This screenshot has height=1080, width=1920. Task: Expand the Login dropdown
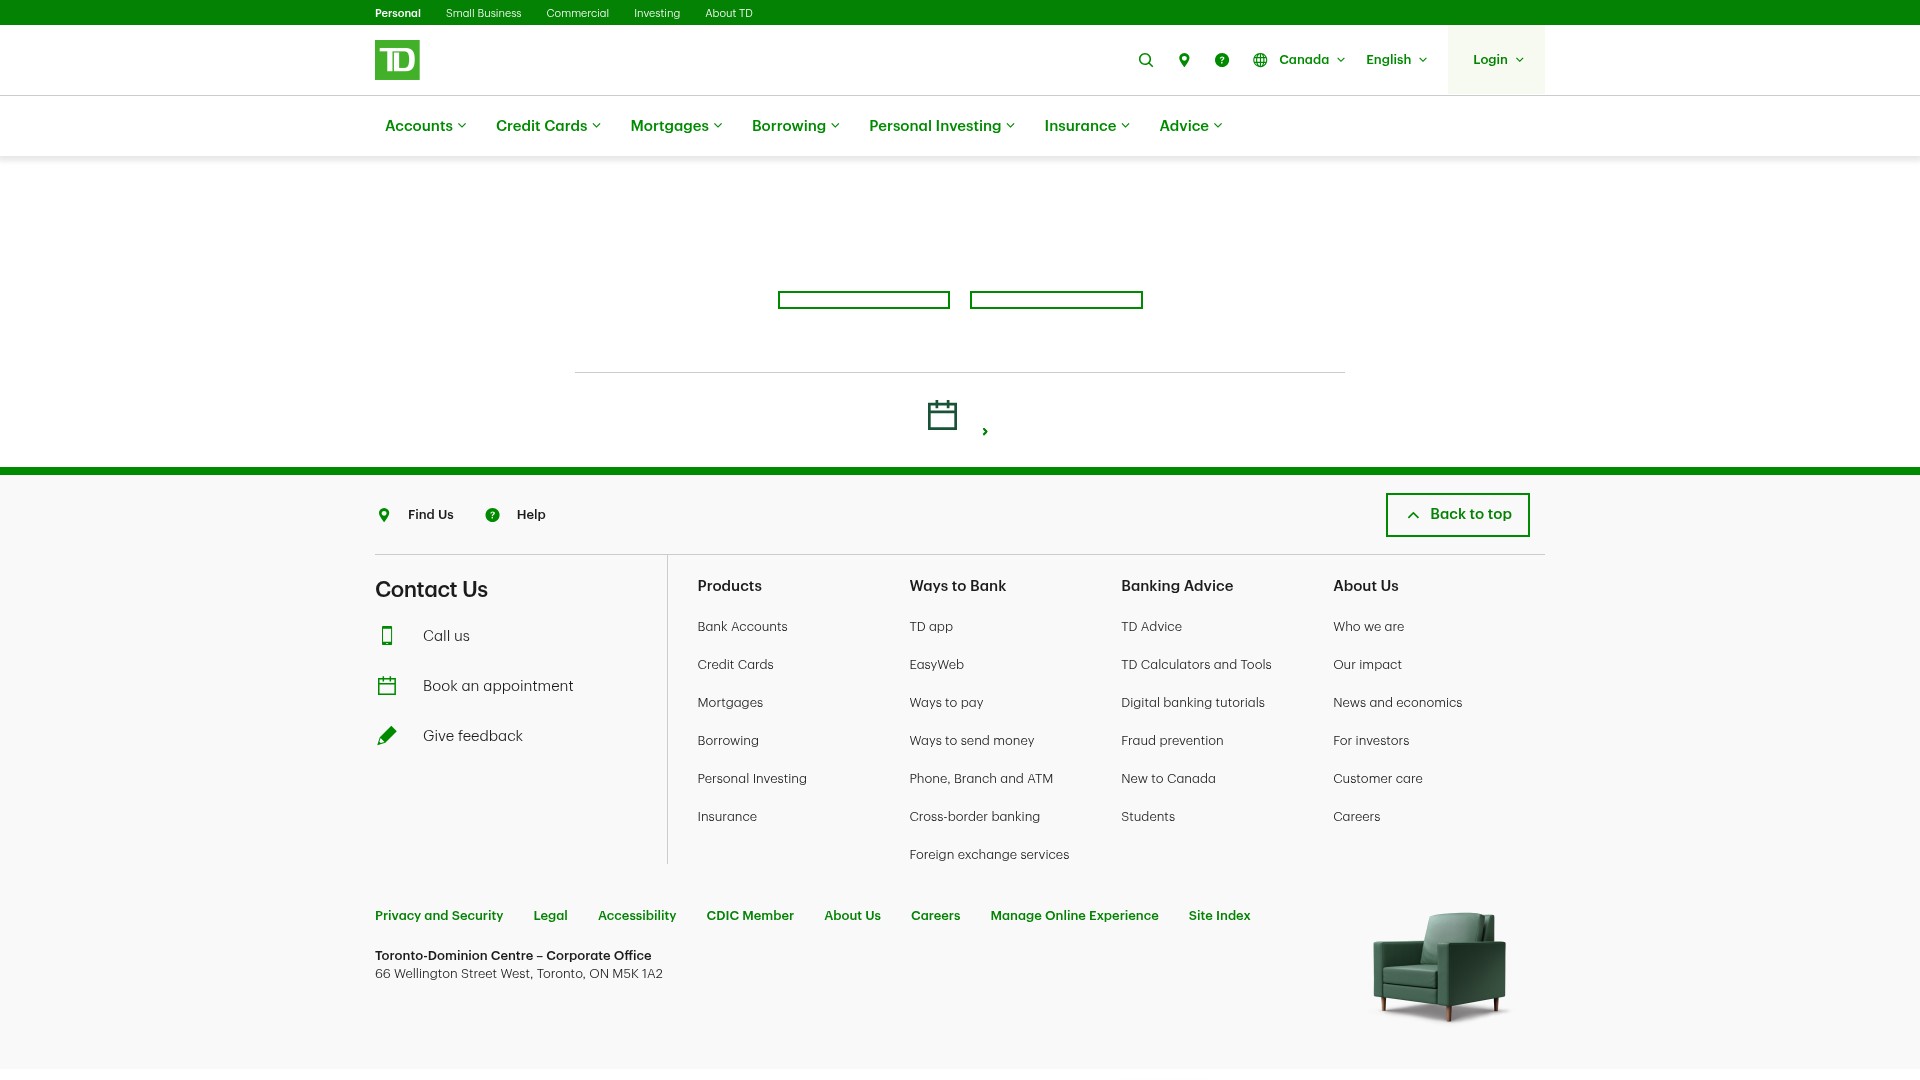[1497, 60]
